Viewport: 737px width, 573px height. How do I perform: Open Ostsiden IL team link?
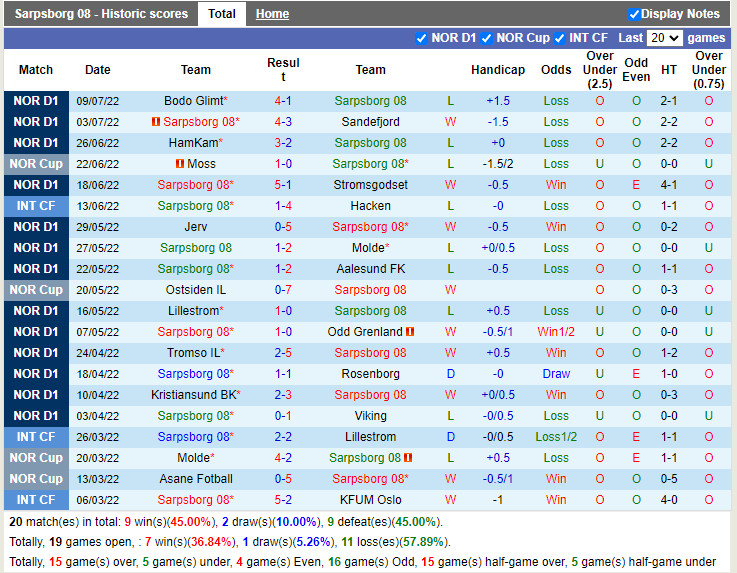click(196, 290)
